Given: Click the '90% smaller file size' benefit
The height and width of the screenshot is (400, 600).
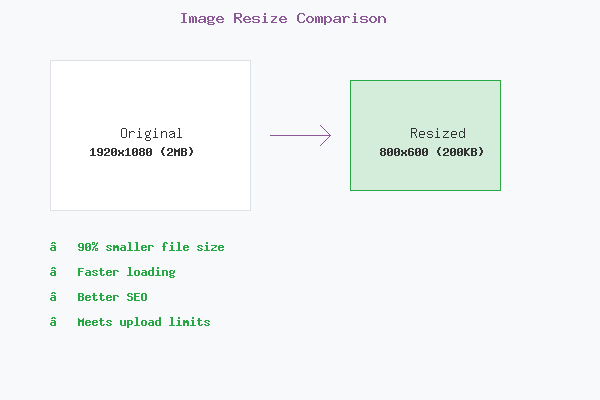Looking at the screenshot, I should (150, 247).
